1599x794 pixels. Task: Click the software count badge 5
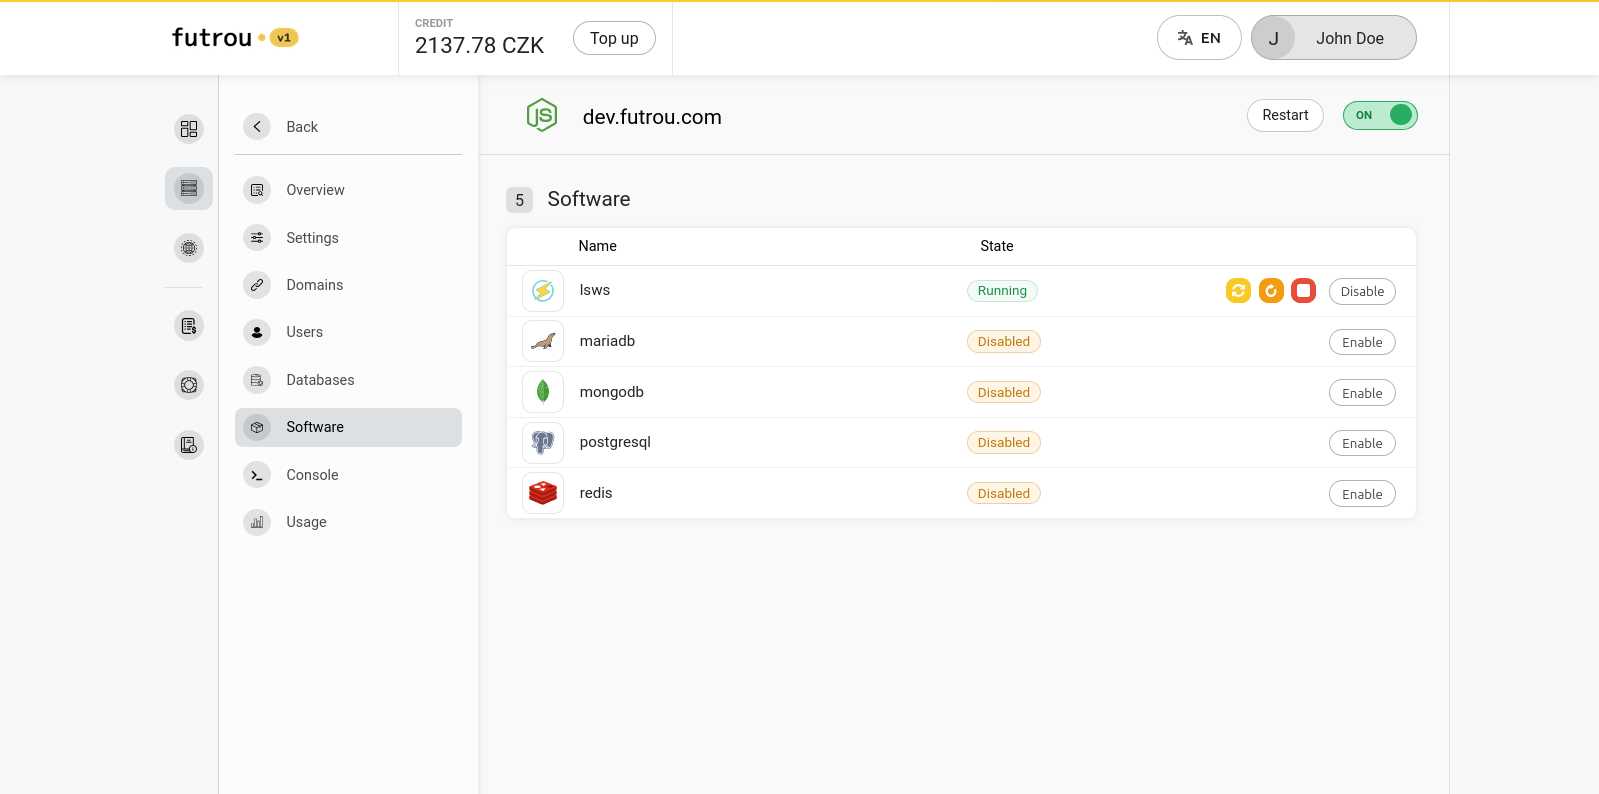(519, 200)
